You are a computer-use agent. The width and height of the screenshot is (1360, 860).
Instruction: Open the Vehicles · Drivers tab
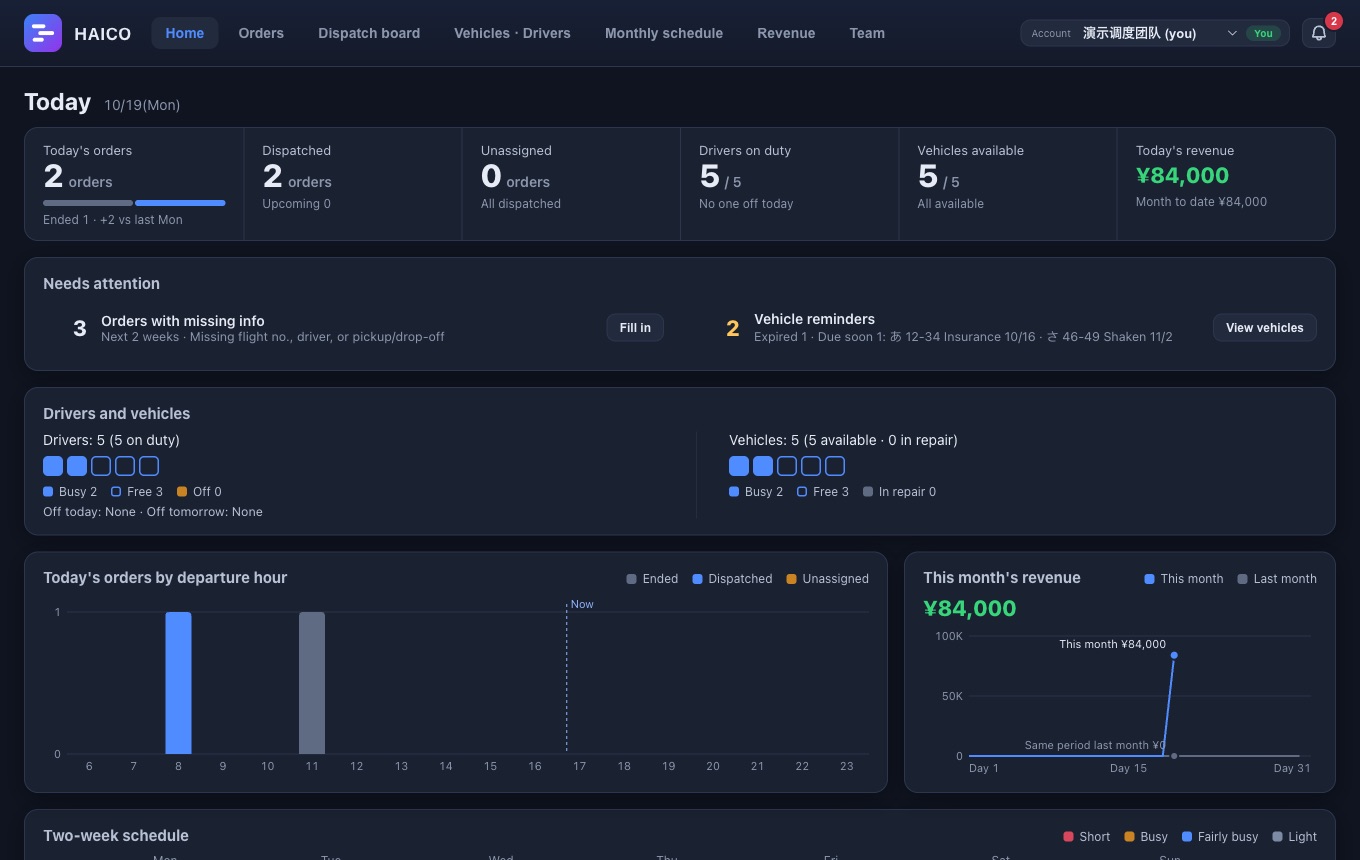512,33
